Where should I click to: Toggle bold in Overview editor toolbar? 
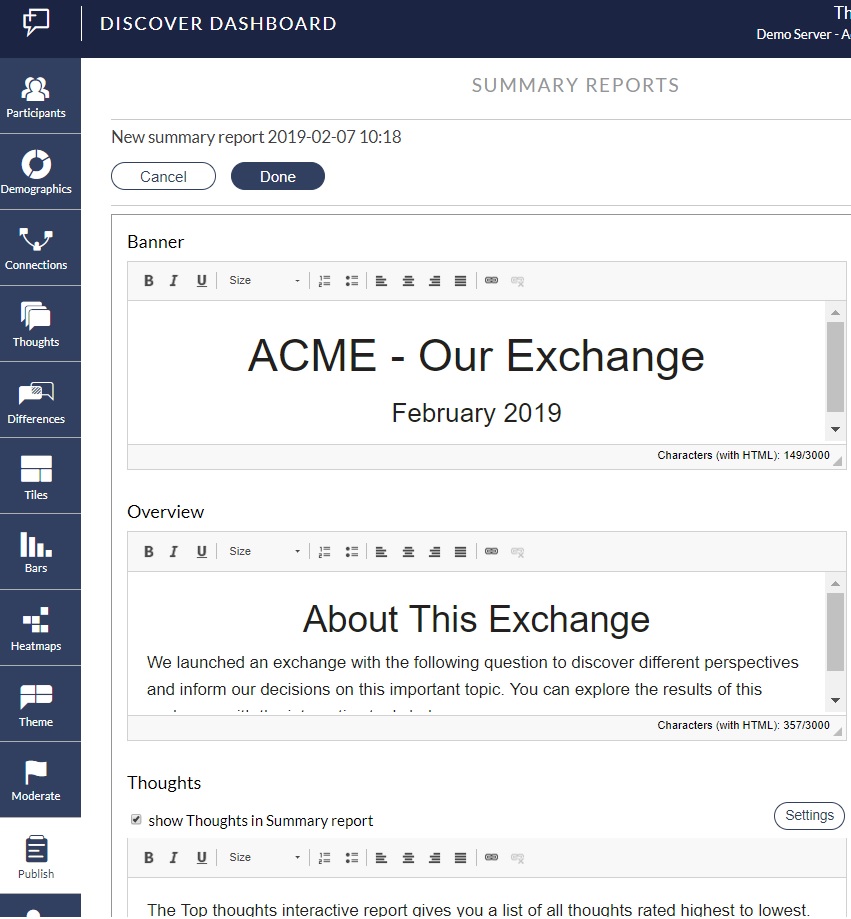point(149,552)
